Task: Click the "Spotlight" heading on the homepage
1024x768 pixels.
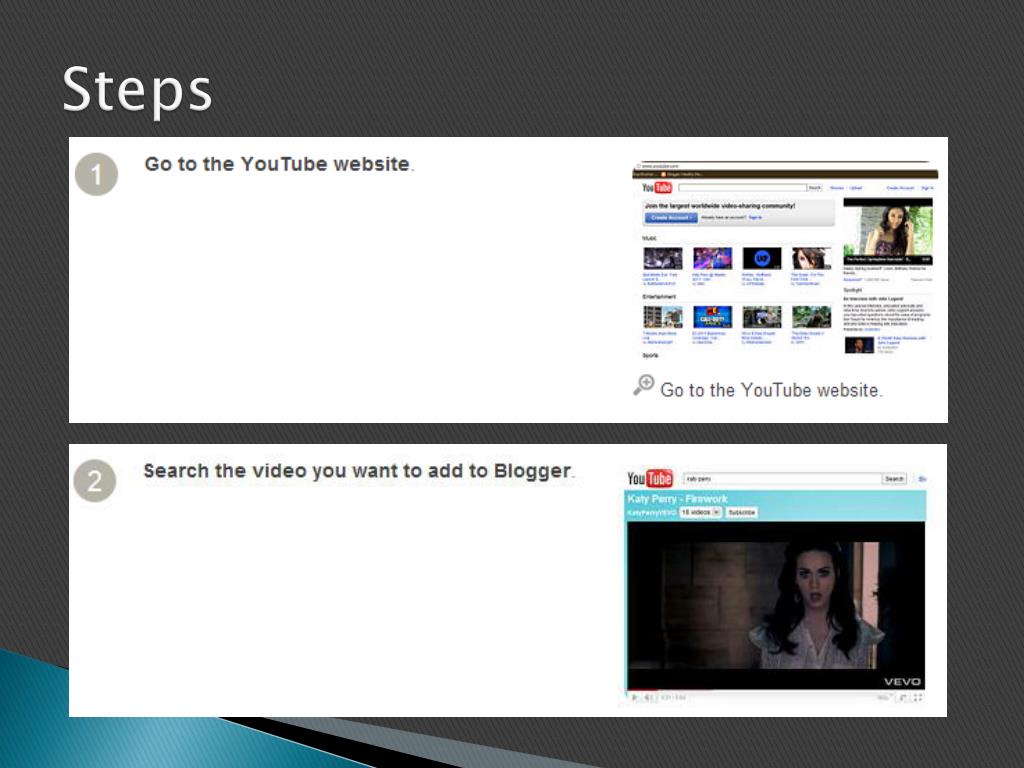Action: click(x=853, y=289)
